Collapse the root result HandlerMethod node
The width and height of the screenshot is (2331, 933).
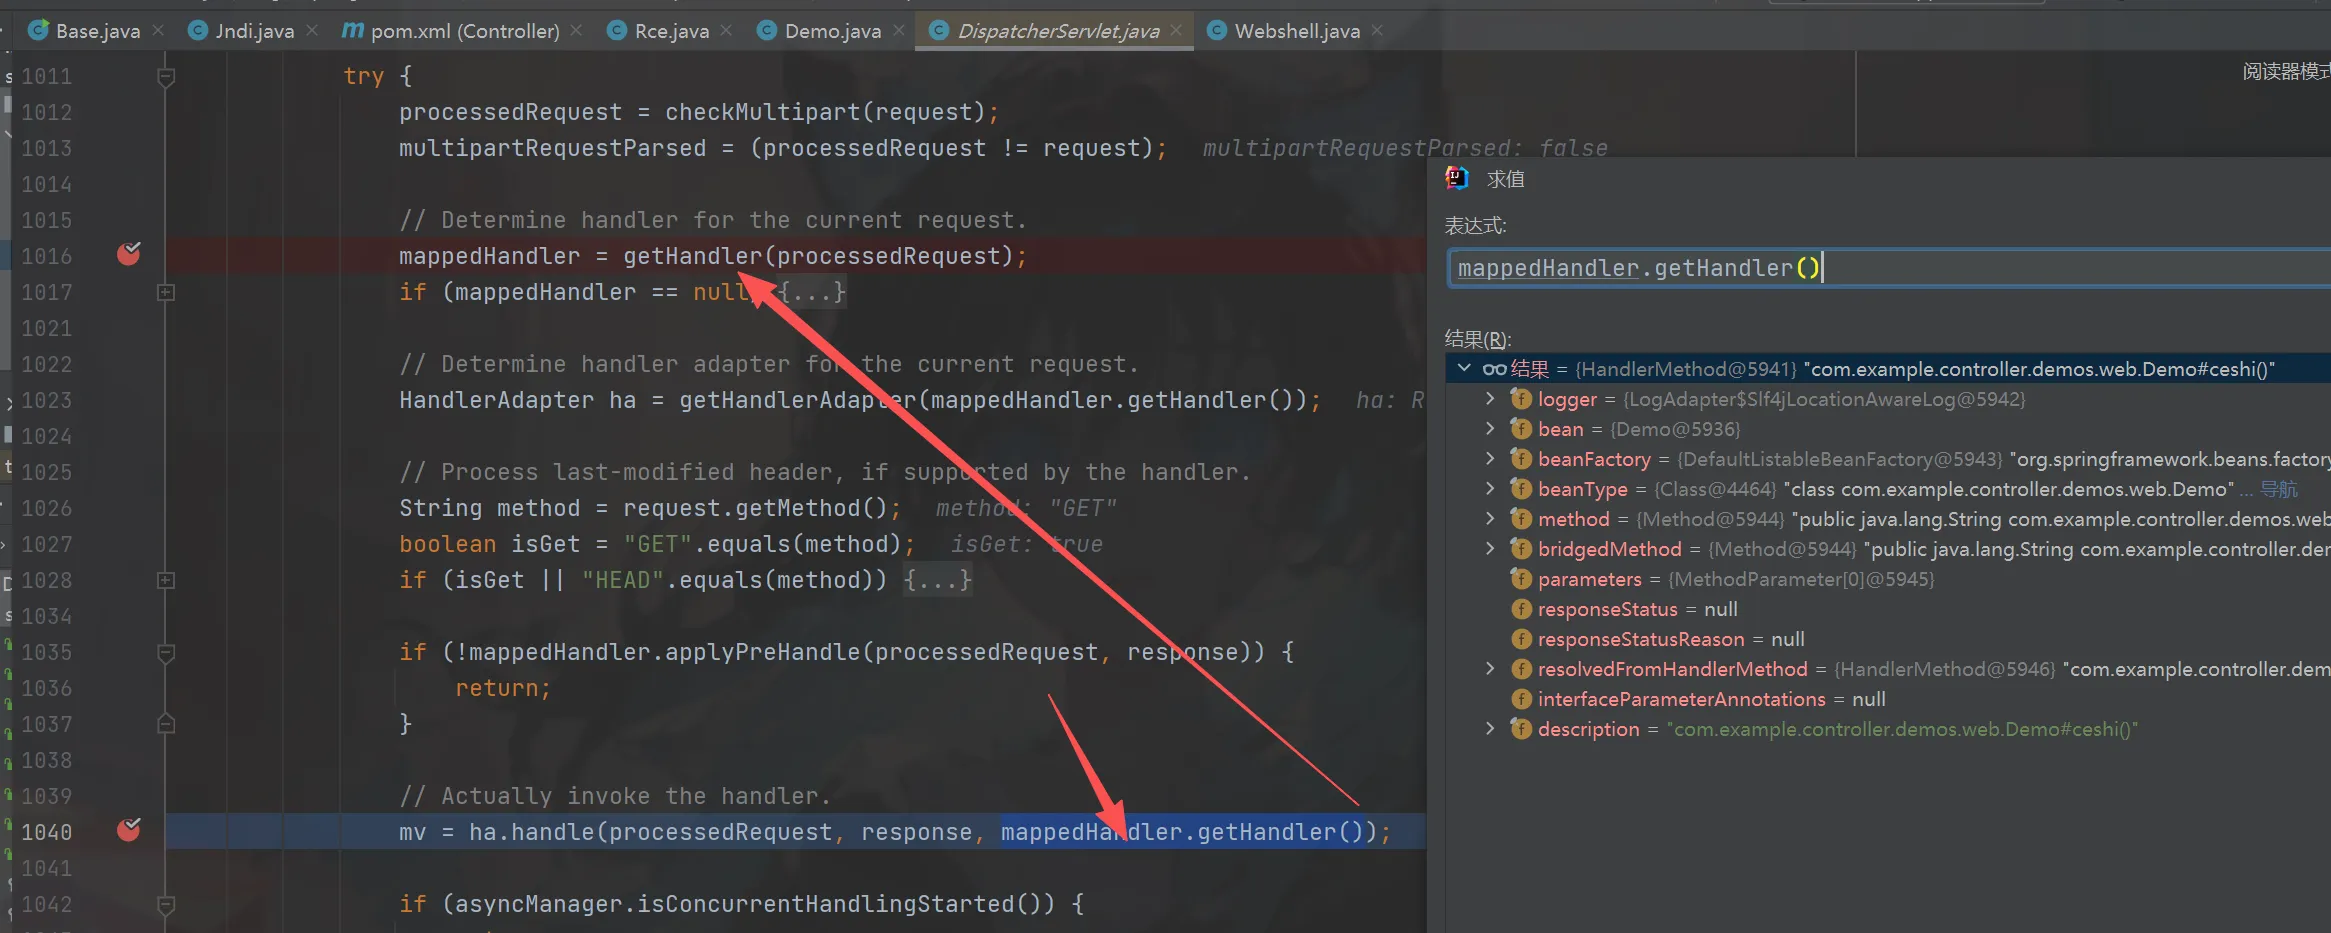point(1464,369)
